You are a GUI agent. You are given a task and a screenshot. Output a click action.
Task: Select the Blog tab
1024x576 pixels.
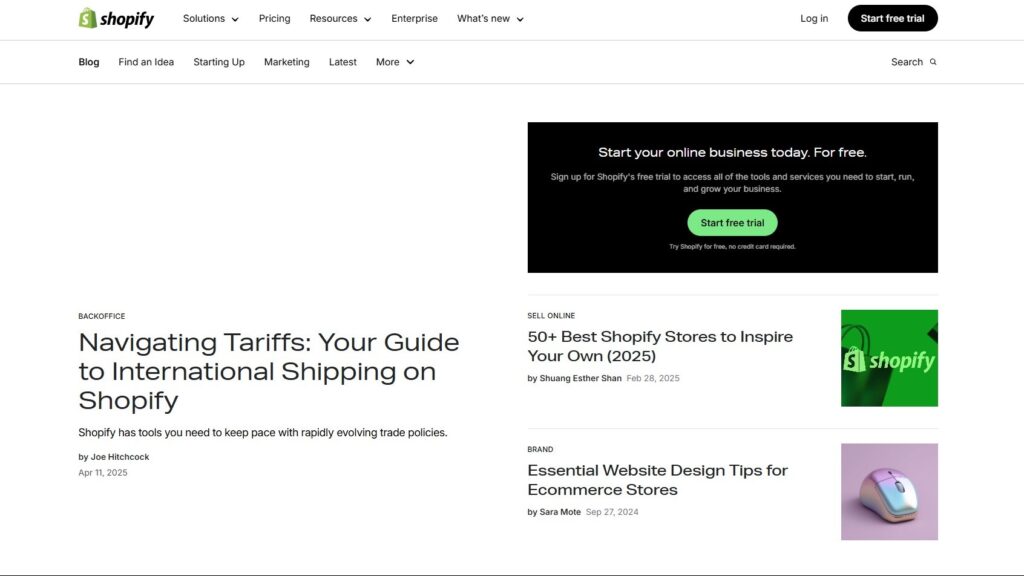(89, 62)
